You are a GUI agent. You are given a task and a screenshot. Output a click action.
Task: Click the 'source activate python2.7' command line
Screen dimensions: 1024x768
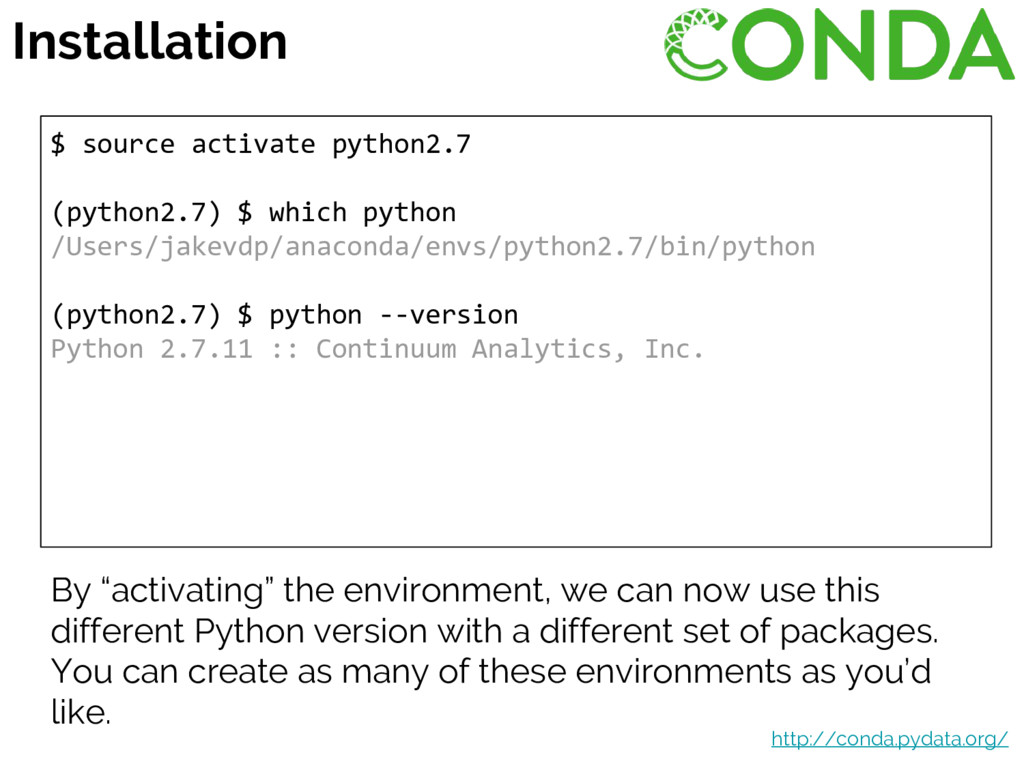point(261,144)
